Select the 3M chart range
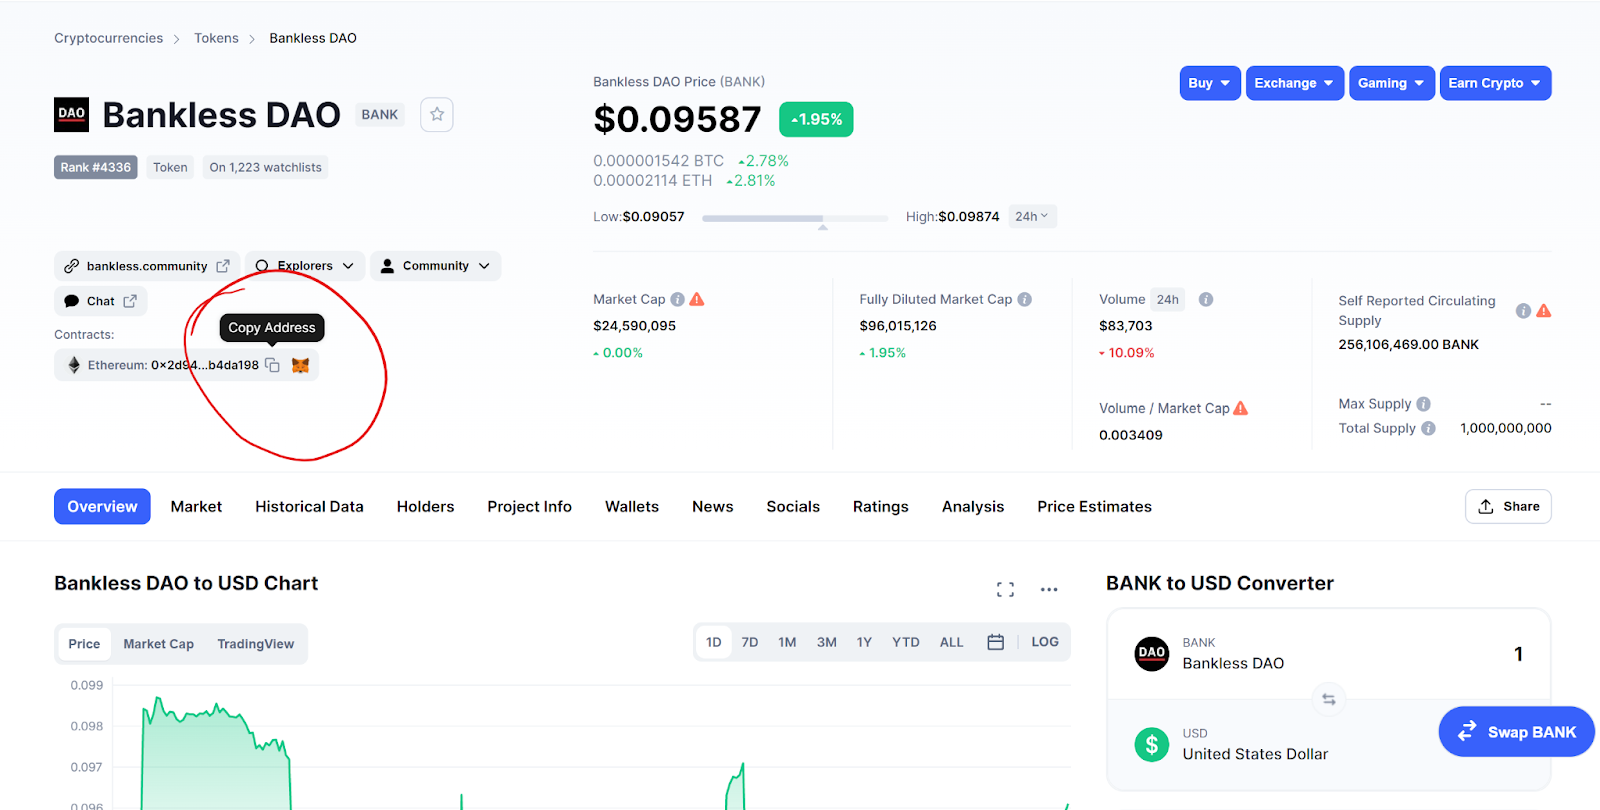Image resolution: width=1600 pixels, height=810 pixels. click(827, 642)
